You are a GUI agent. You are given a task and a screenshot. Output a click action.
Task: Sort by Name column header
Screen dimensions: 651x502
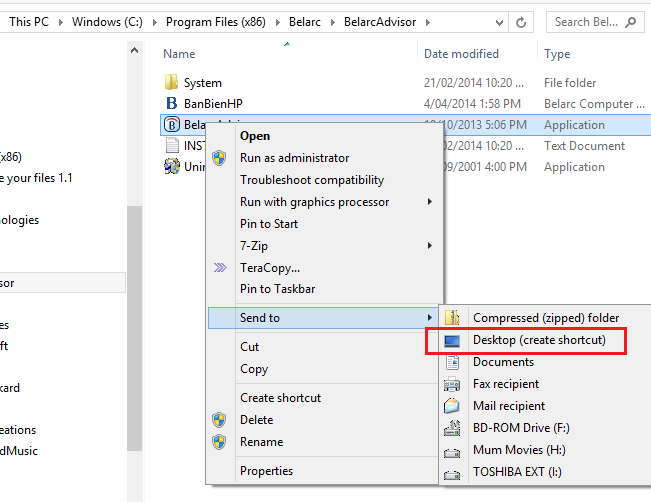coord(179,54)
